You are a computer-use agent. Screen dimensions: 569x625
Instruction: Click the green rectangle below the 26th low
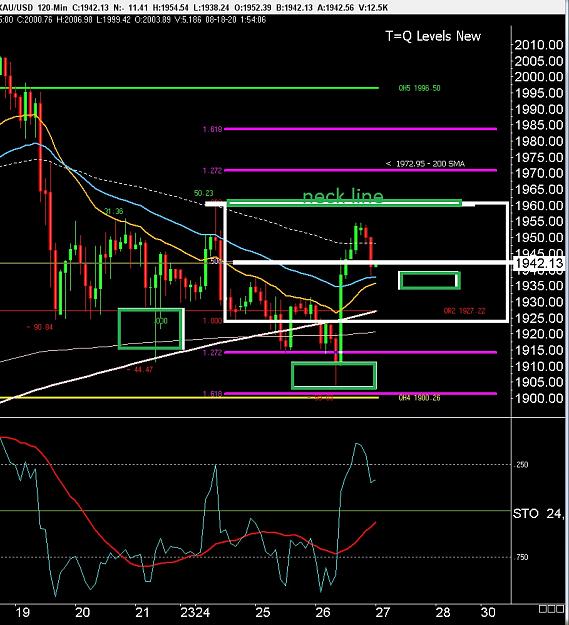click(334, 375)
